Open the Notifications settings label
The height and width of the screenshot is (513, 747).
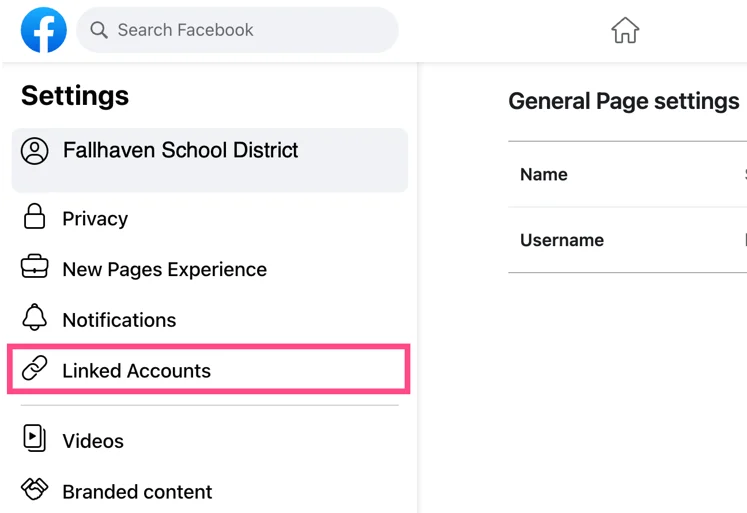(x=119, y=320)
